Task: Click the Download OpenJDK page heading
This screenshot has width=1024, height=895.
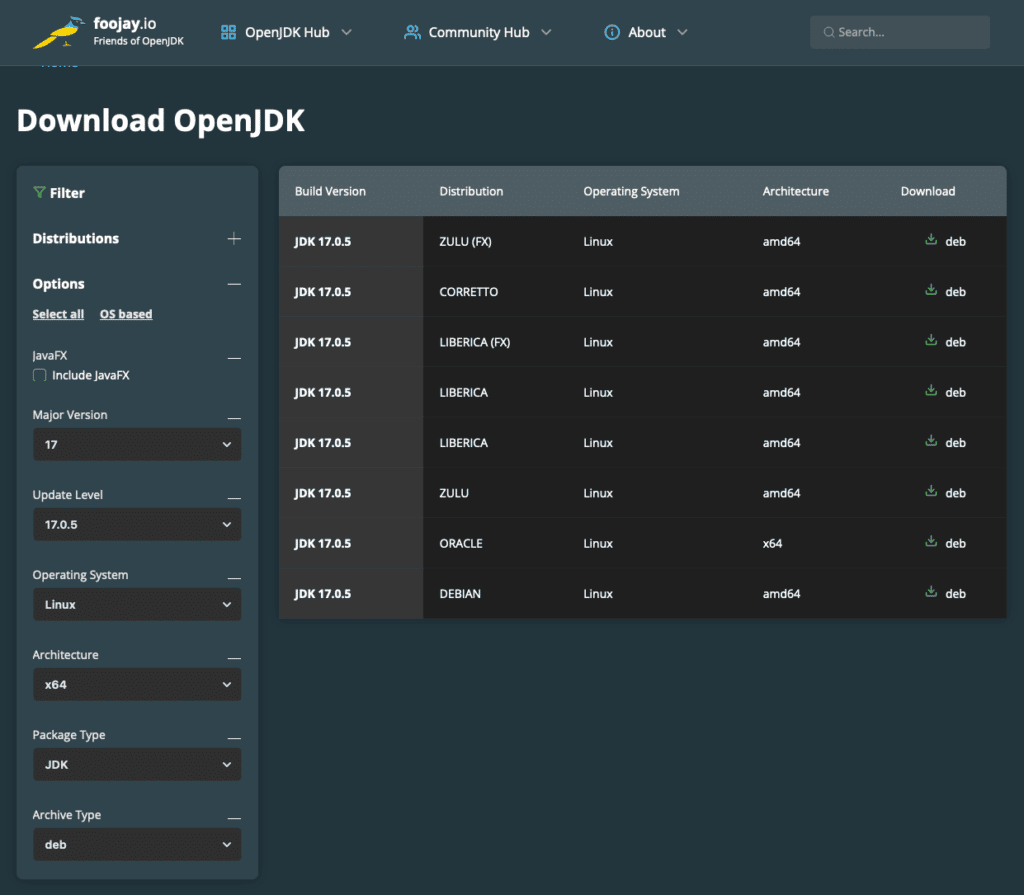Action: pyautogui.click(x=161, y=120)
